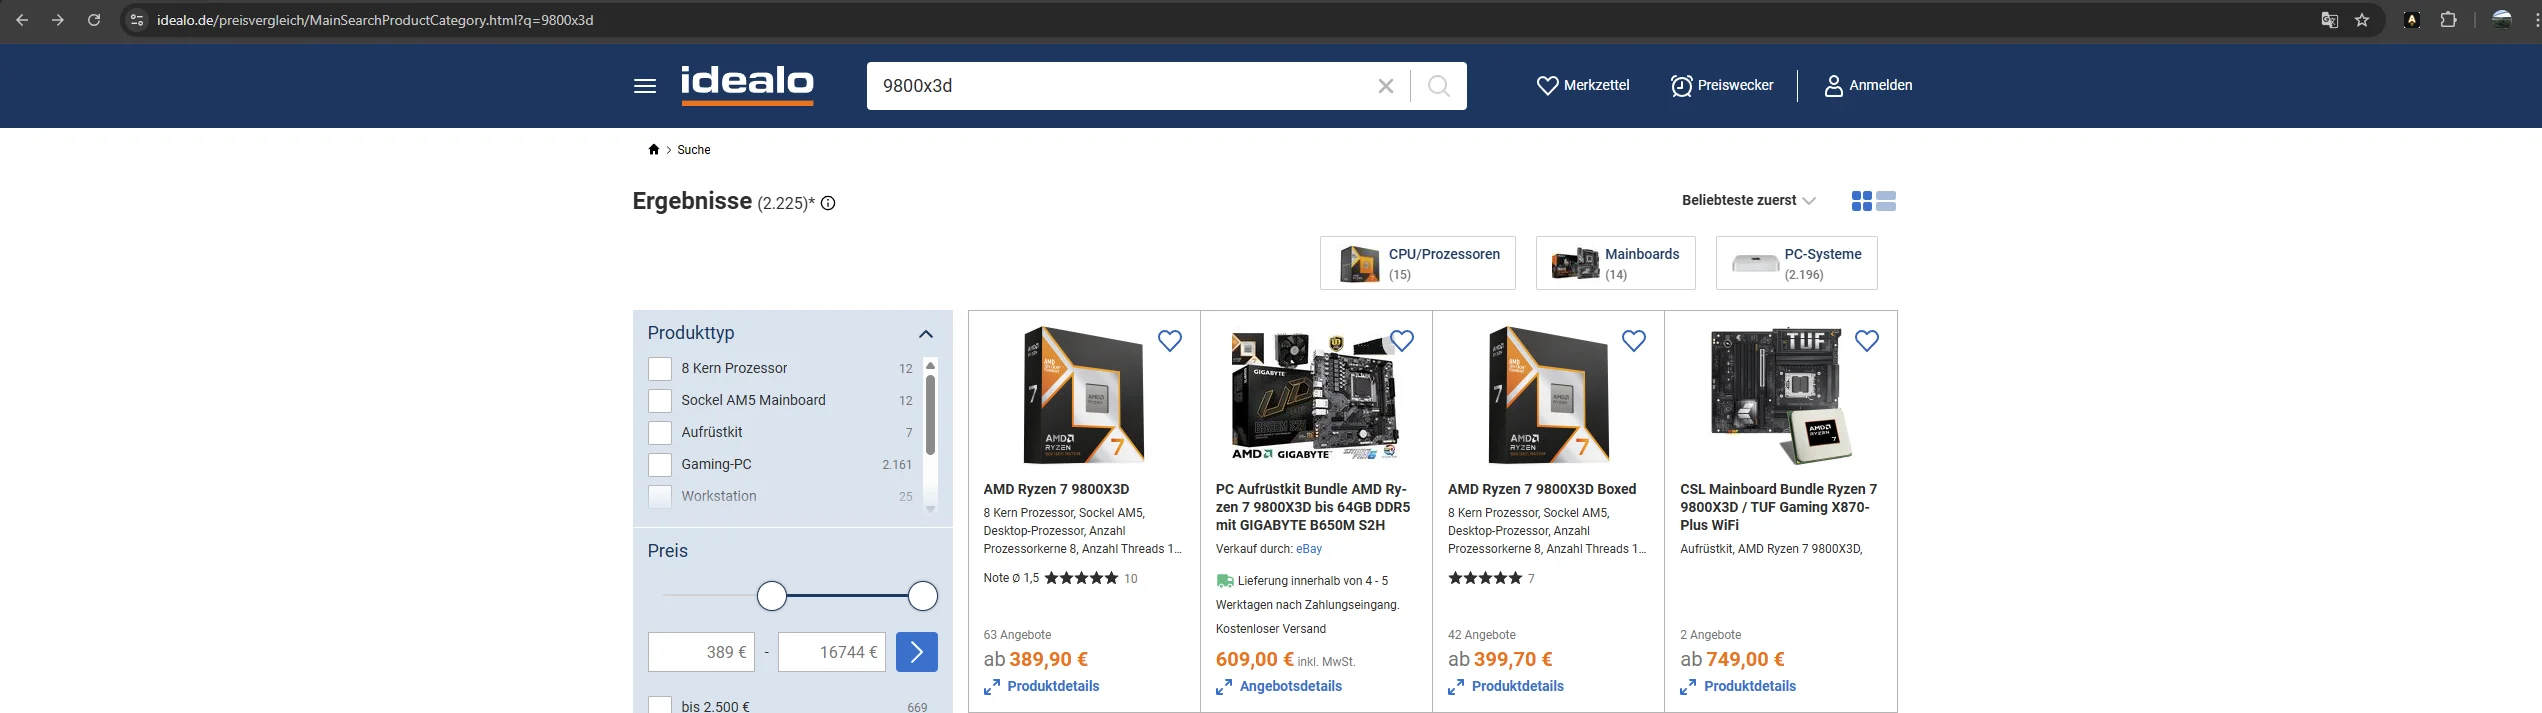Viewport: 2542px width, 713px height.
Task: Open PC Aufrüstkit Bundle title link
Action: click(1313, 507)
